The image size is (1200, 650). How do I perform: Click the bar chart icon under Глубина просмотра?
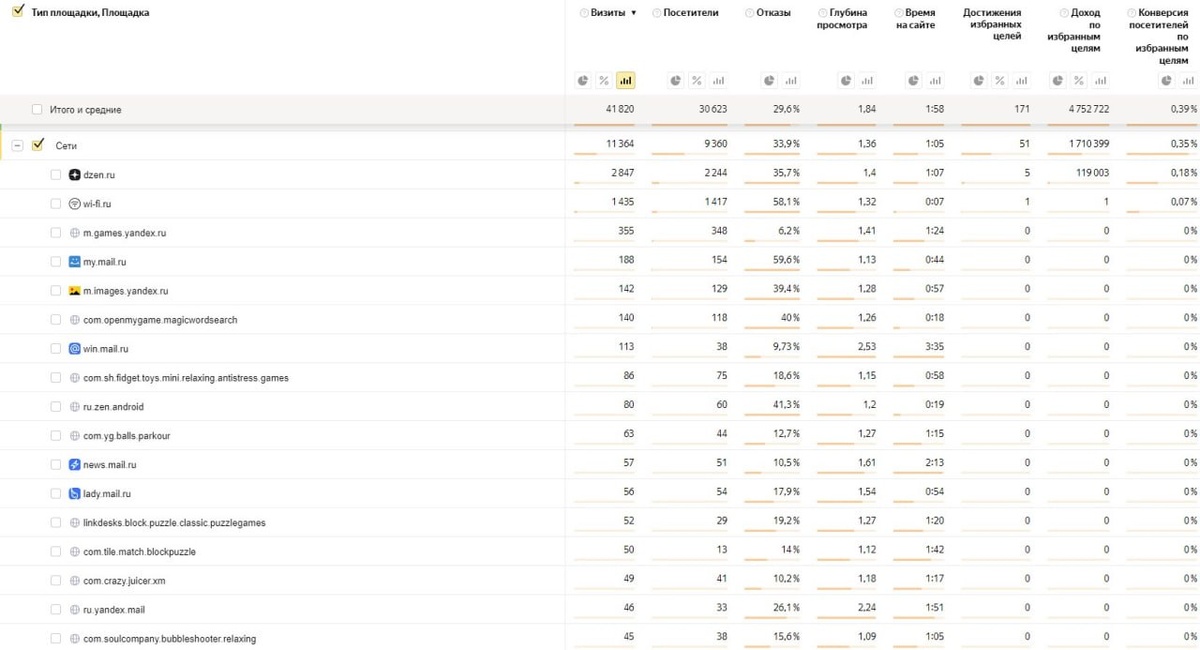coord(867,80)
